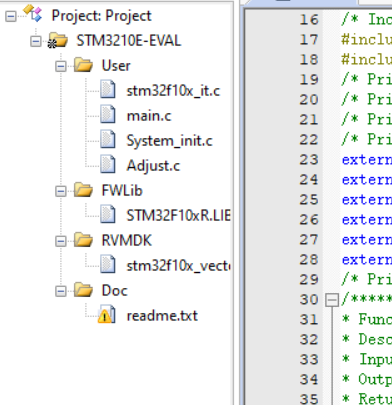Click line number 23 in the editor
The image size is (392, 405).
click(309, 159)
